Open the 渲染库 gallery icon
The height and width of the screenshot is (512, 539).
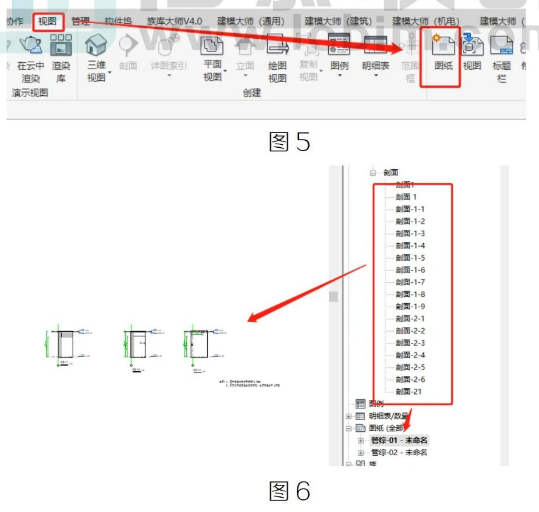coord(61,45)
